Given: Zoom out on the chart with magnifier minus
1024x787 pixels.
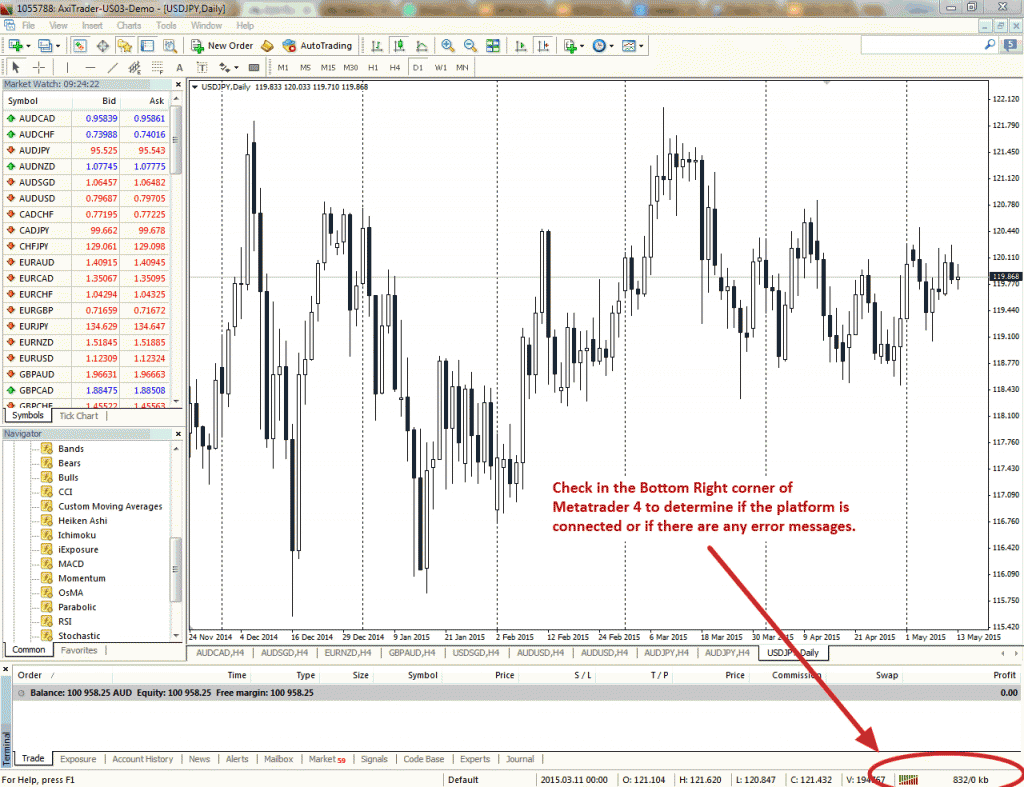Looking at the screenshot, I should point(470,46).
